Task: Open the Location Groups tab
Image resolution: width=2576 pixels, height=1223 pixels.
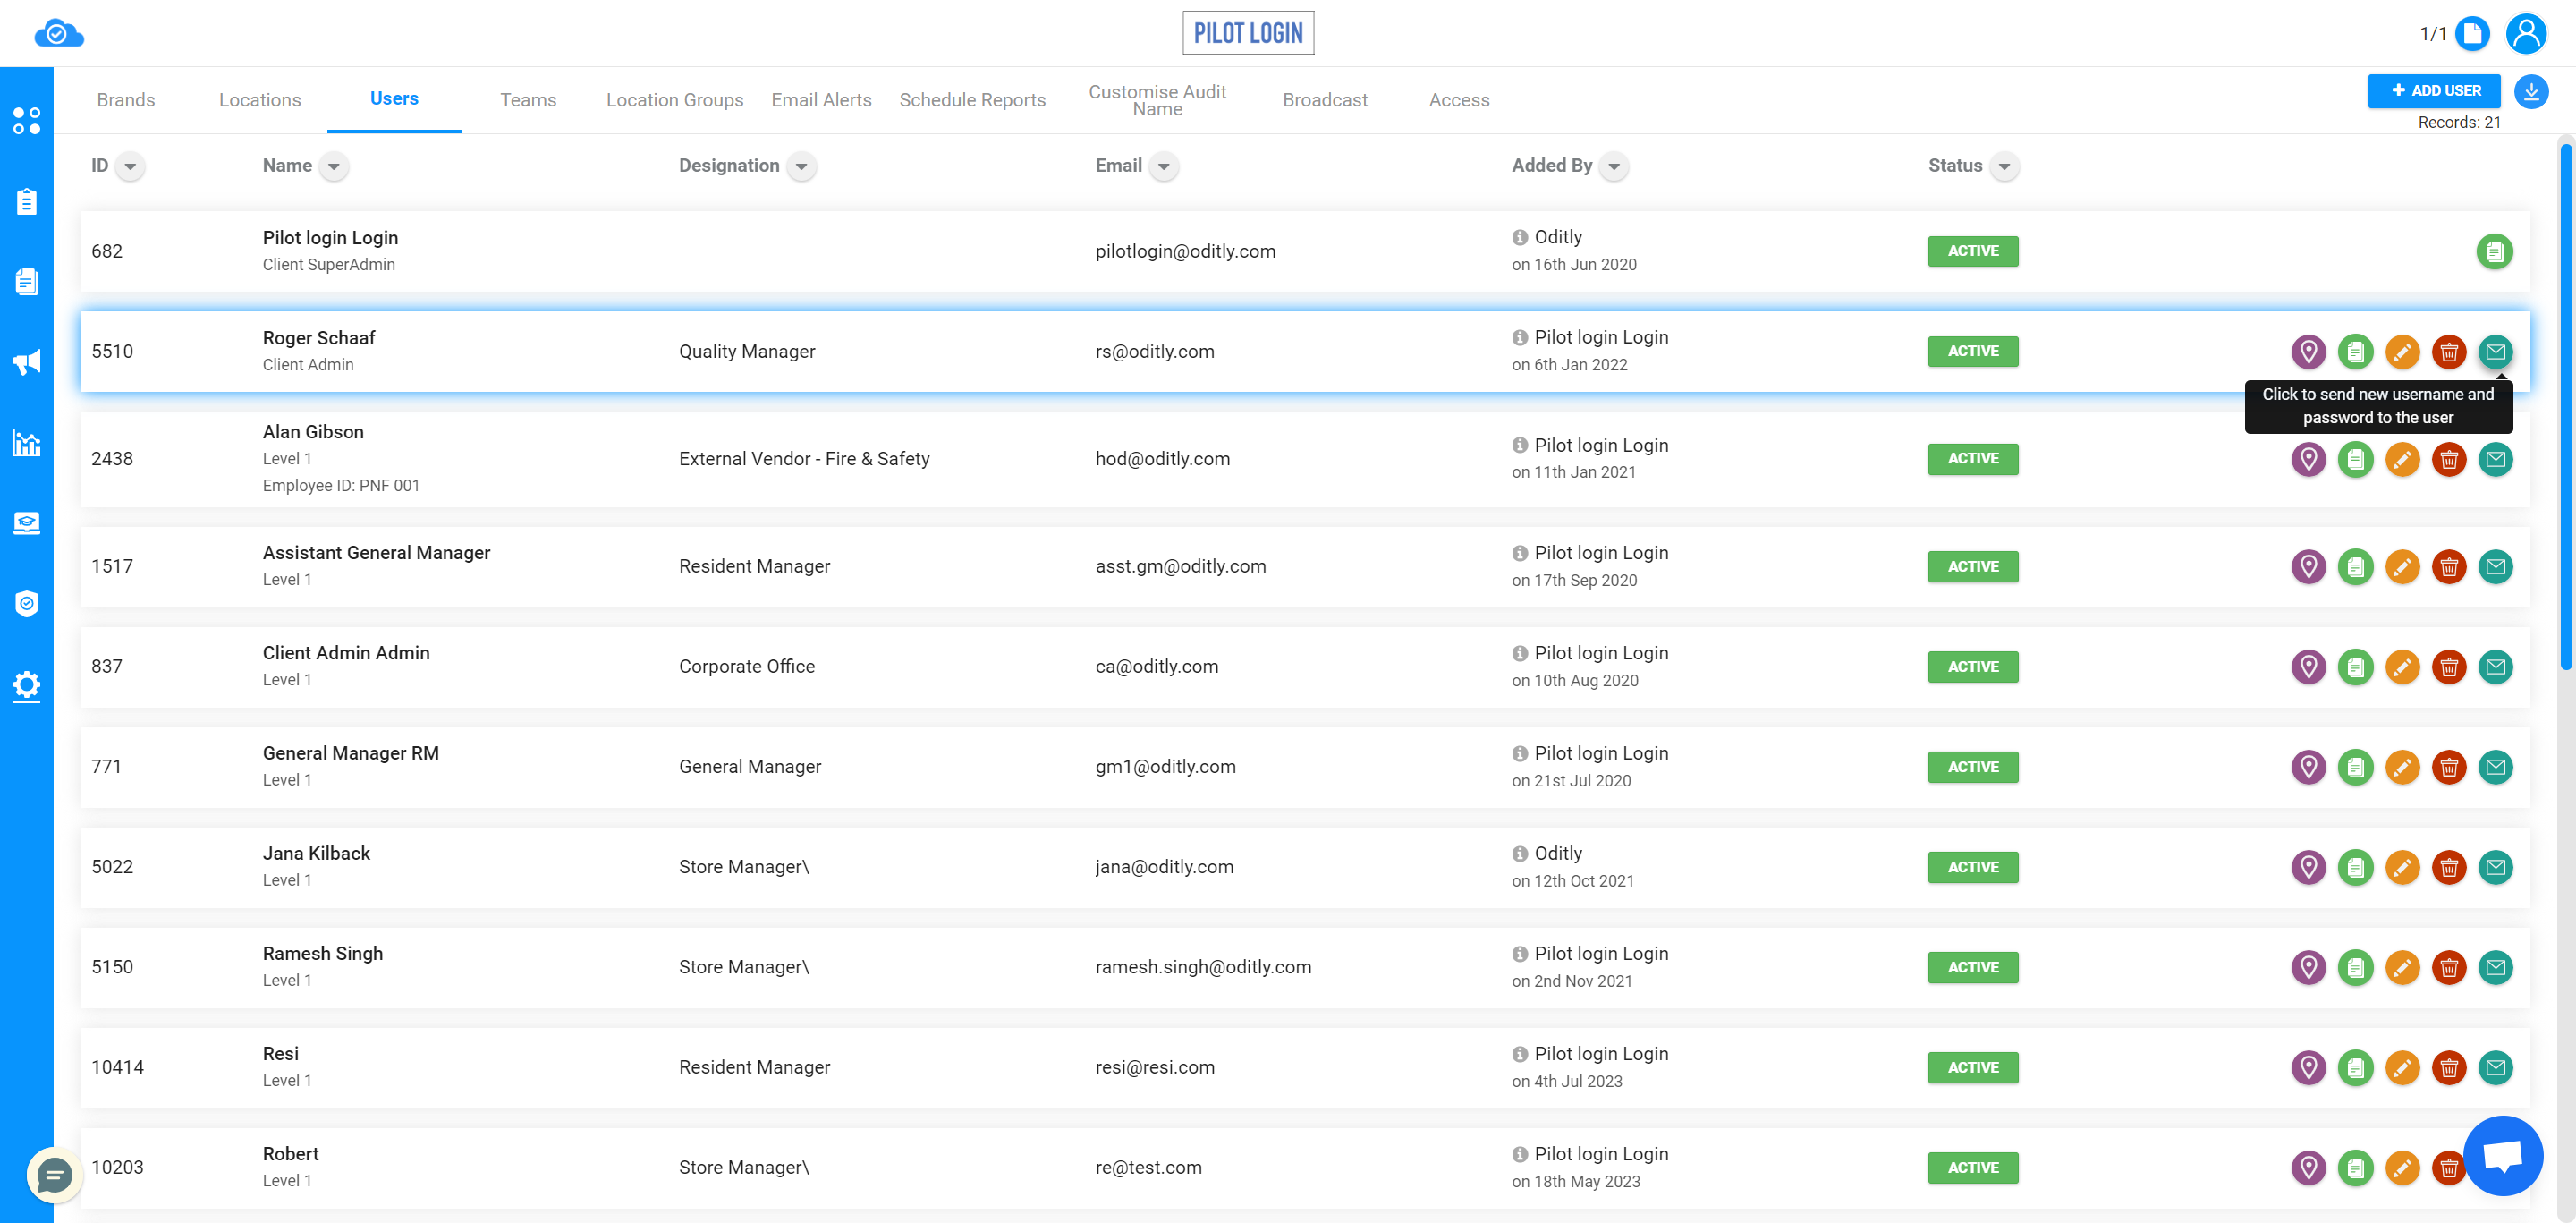Action: pos(674,100)
